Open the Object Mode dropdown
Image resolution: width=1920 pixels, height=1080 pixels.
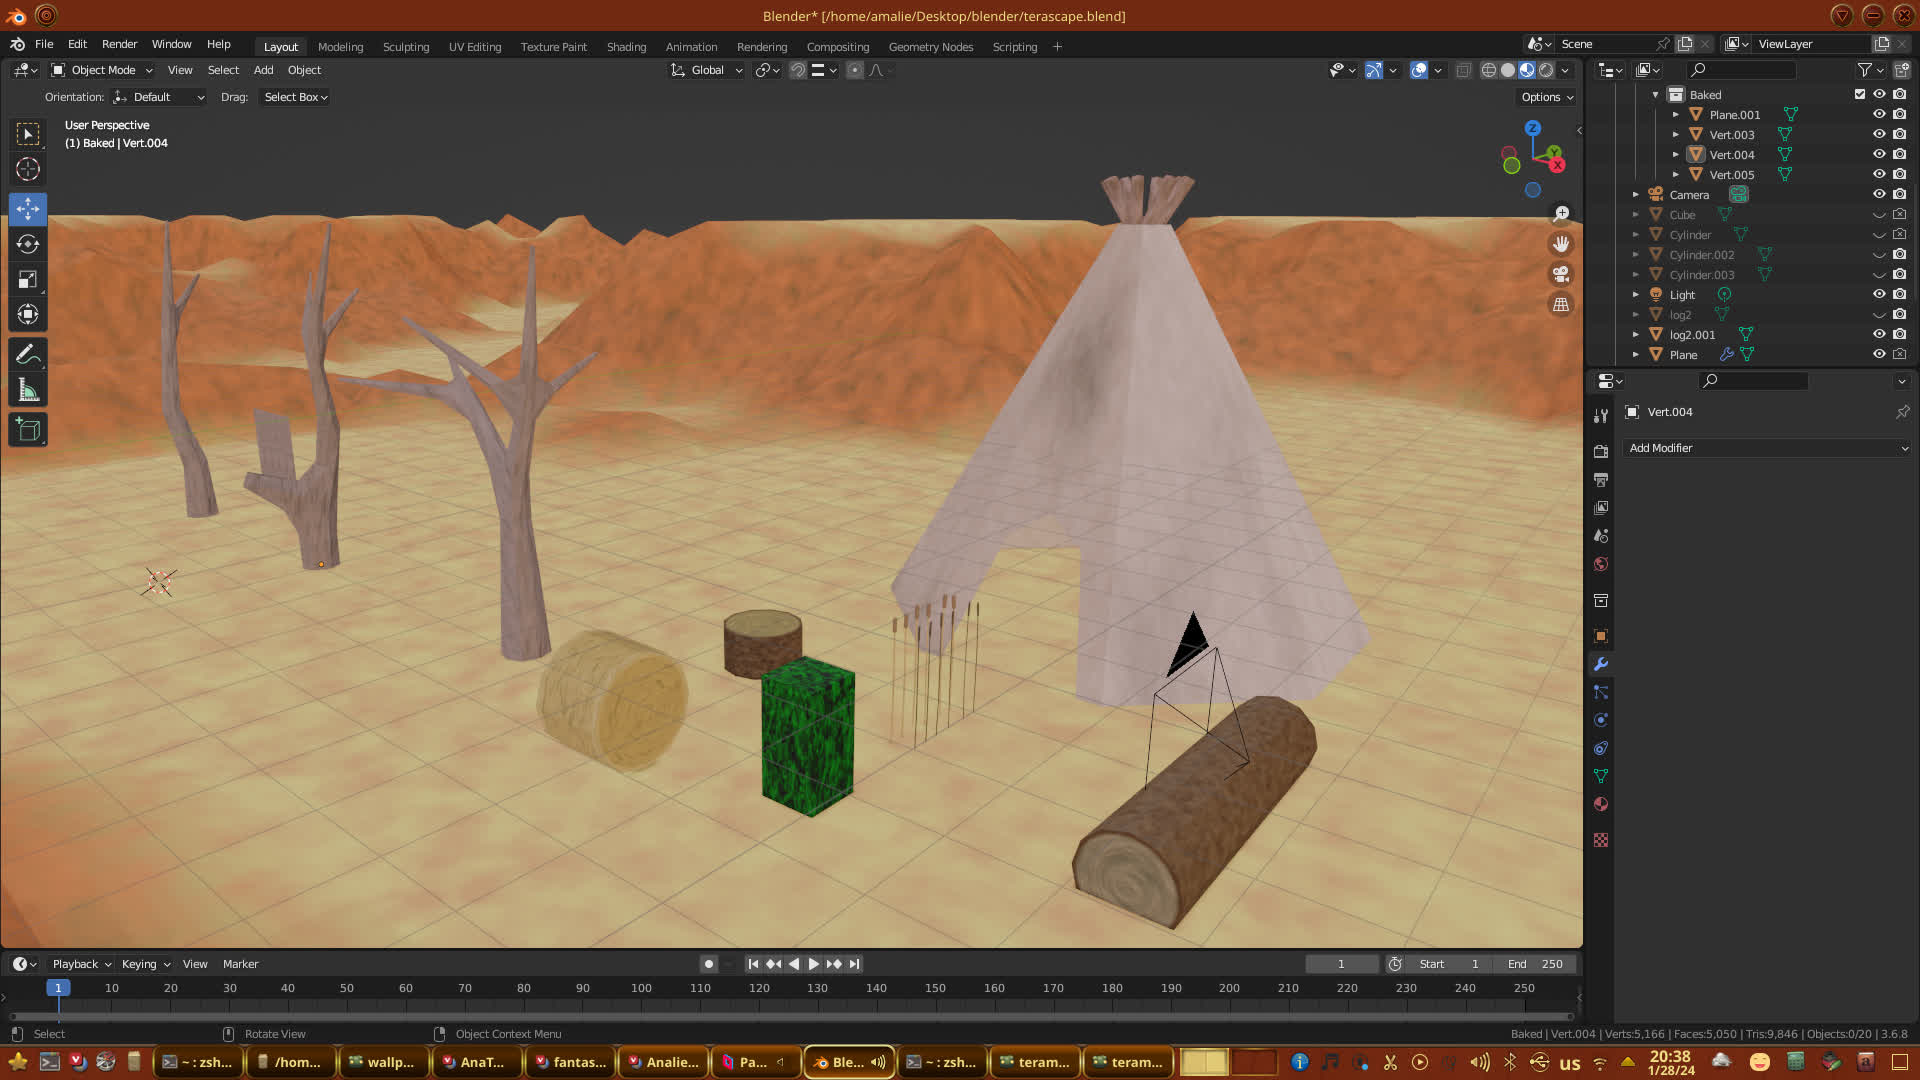click(102, 70)
